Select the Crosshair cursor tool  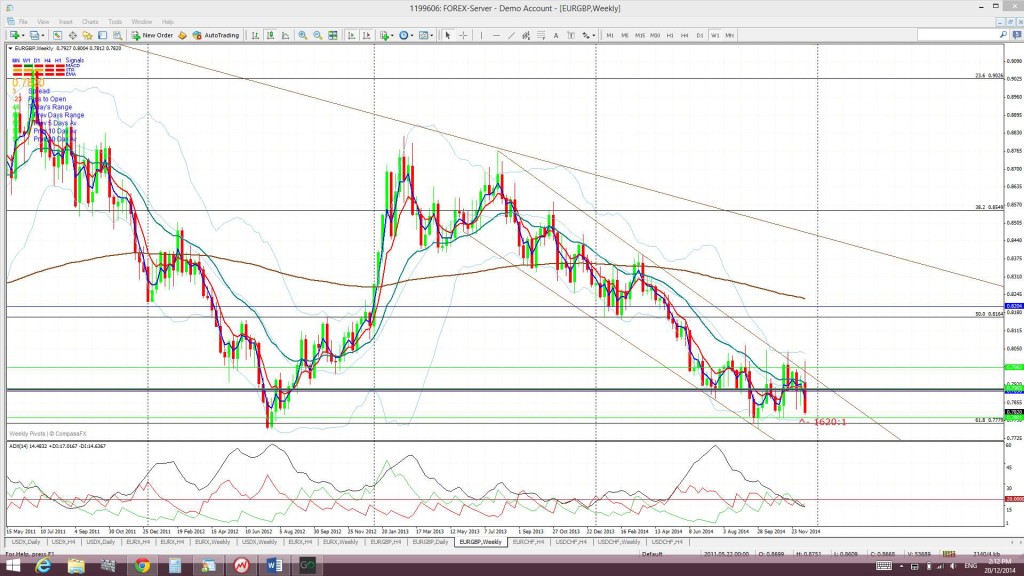click(463, 35)
